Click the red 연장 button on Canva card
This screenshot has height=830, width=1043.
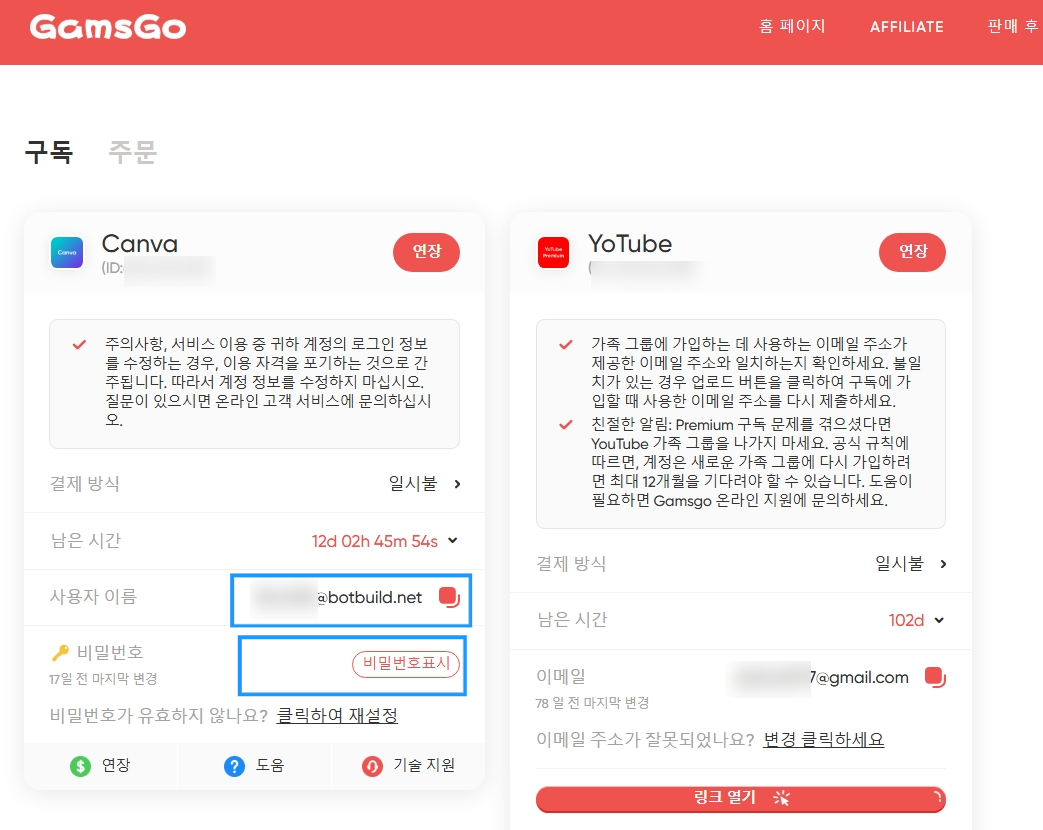[426, 252]
